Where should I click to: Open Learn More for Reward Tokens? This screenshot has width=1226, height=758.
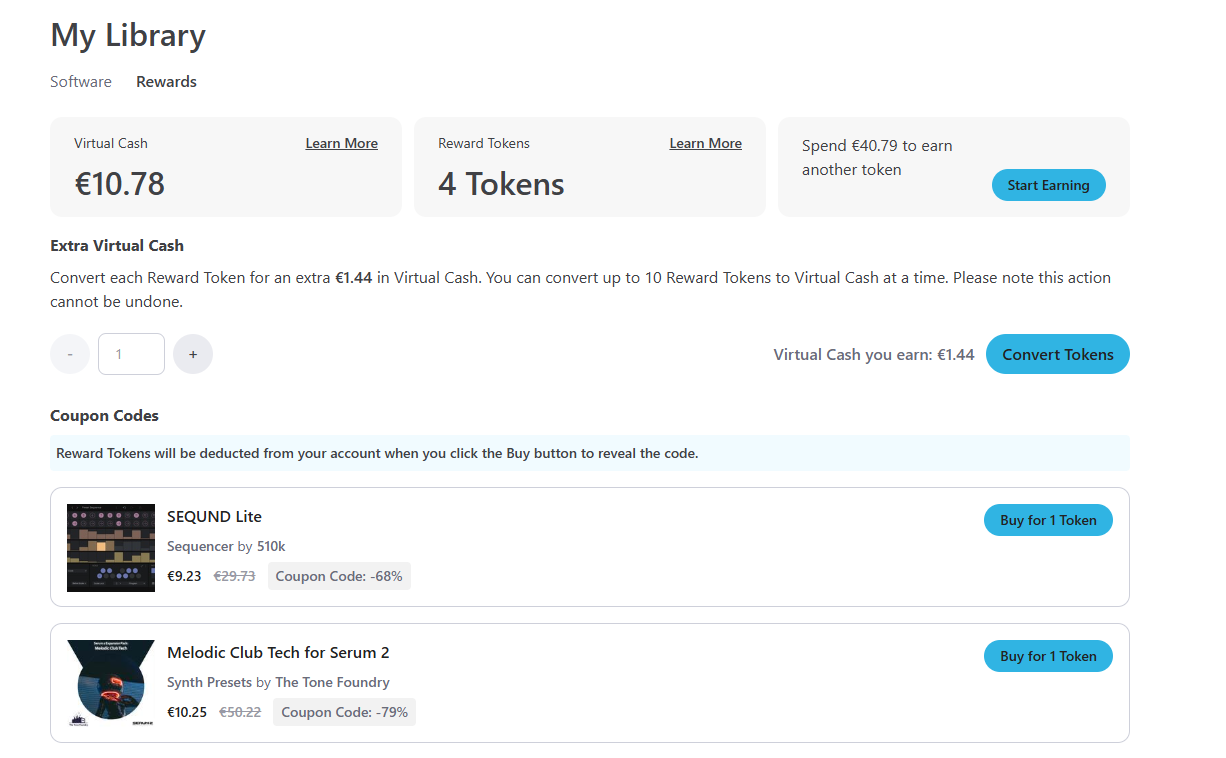pyautogui.click(x=705, y=143)
